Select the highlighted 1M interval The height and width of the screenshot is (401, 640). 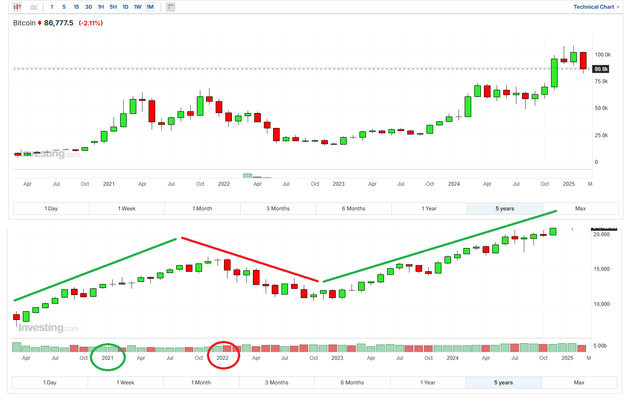(x=150, y=7)
